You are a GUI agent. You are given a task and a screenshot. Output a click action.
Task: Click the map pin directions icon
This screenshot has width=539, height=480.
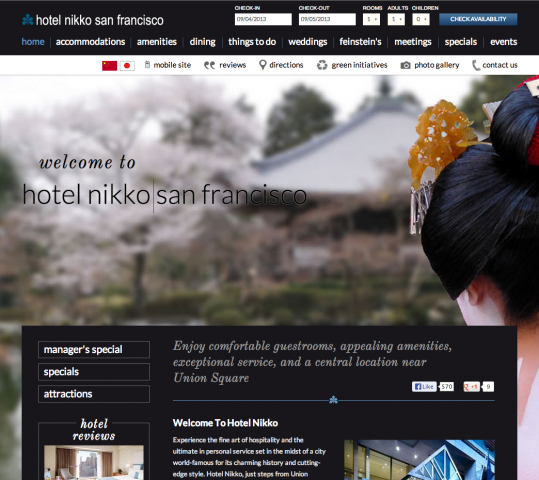click(x=263, y=65)
